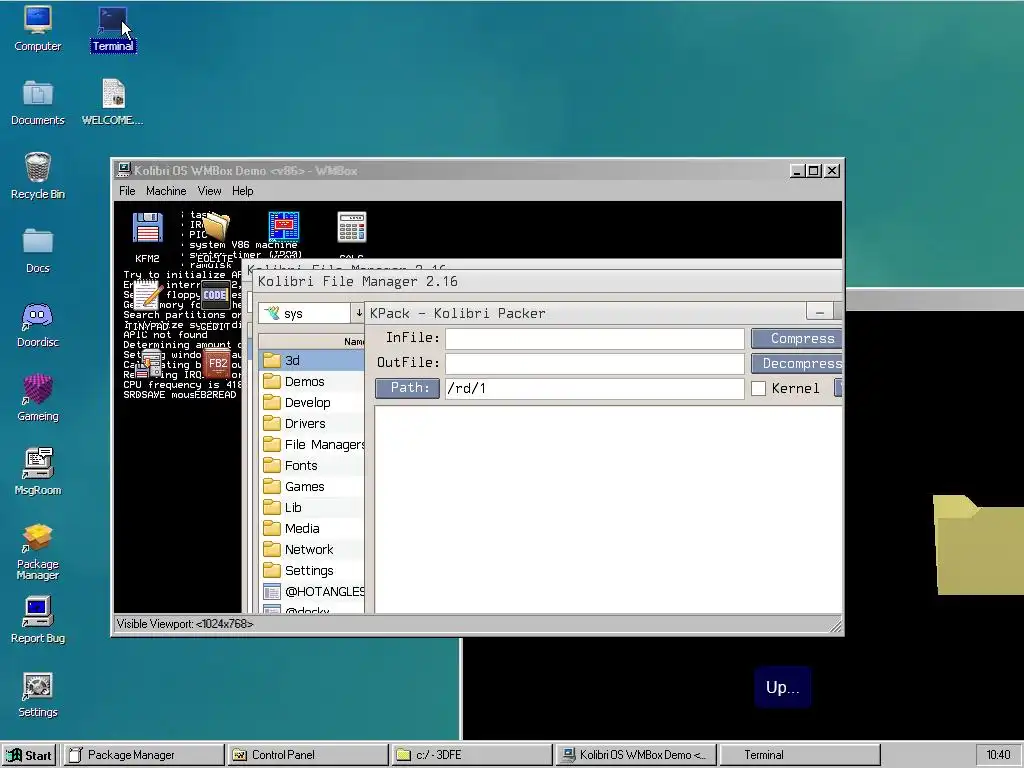Open the WELCOME text file icon
Viewport: 1024px width, 768px height.
[113, 103]
